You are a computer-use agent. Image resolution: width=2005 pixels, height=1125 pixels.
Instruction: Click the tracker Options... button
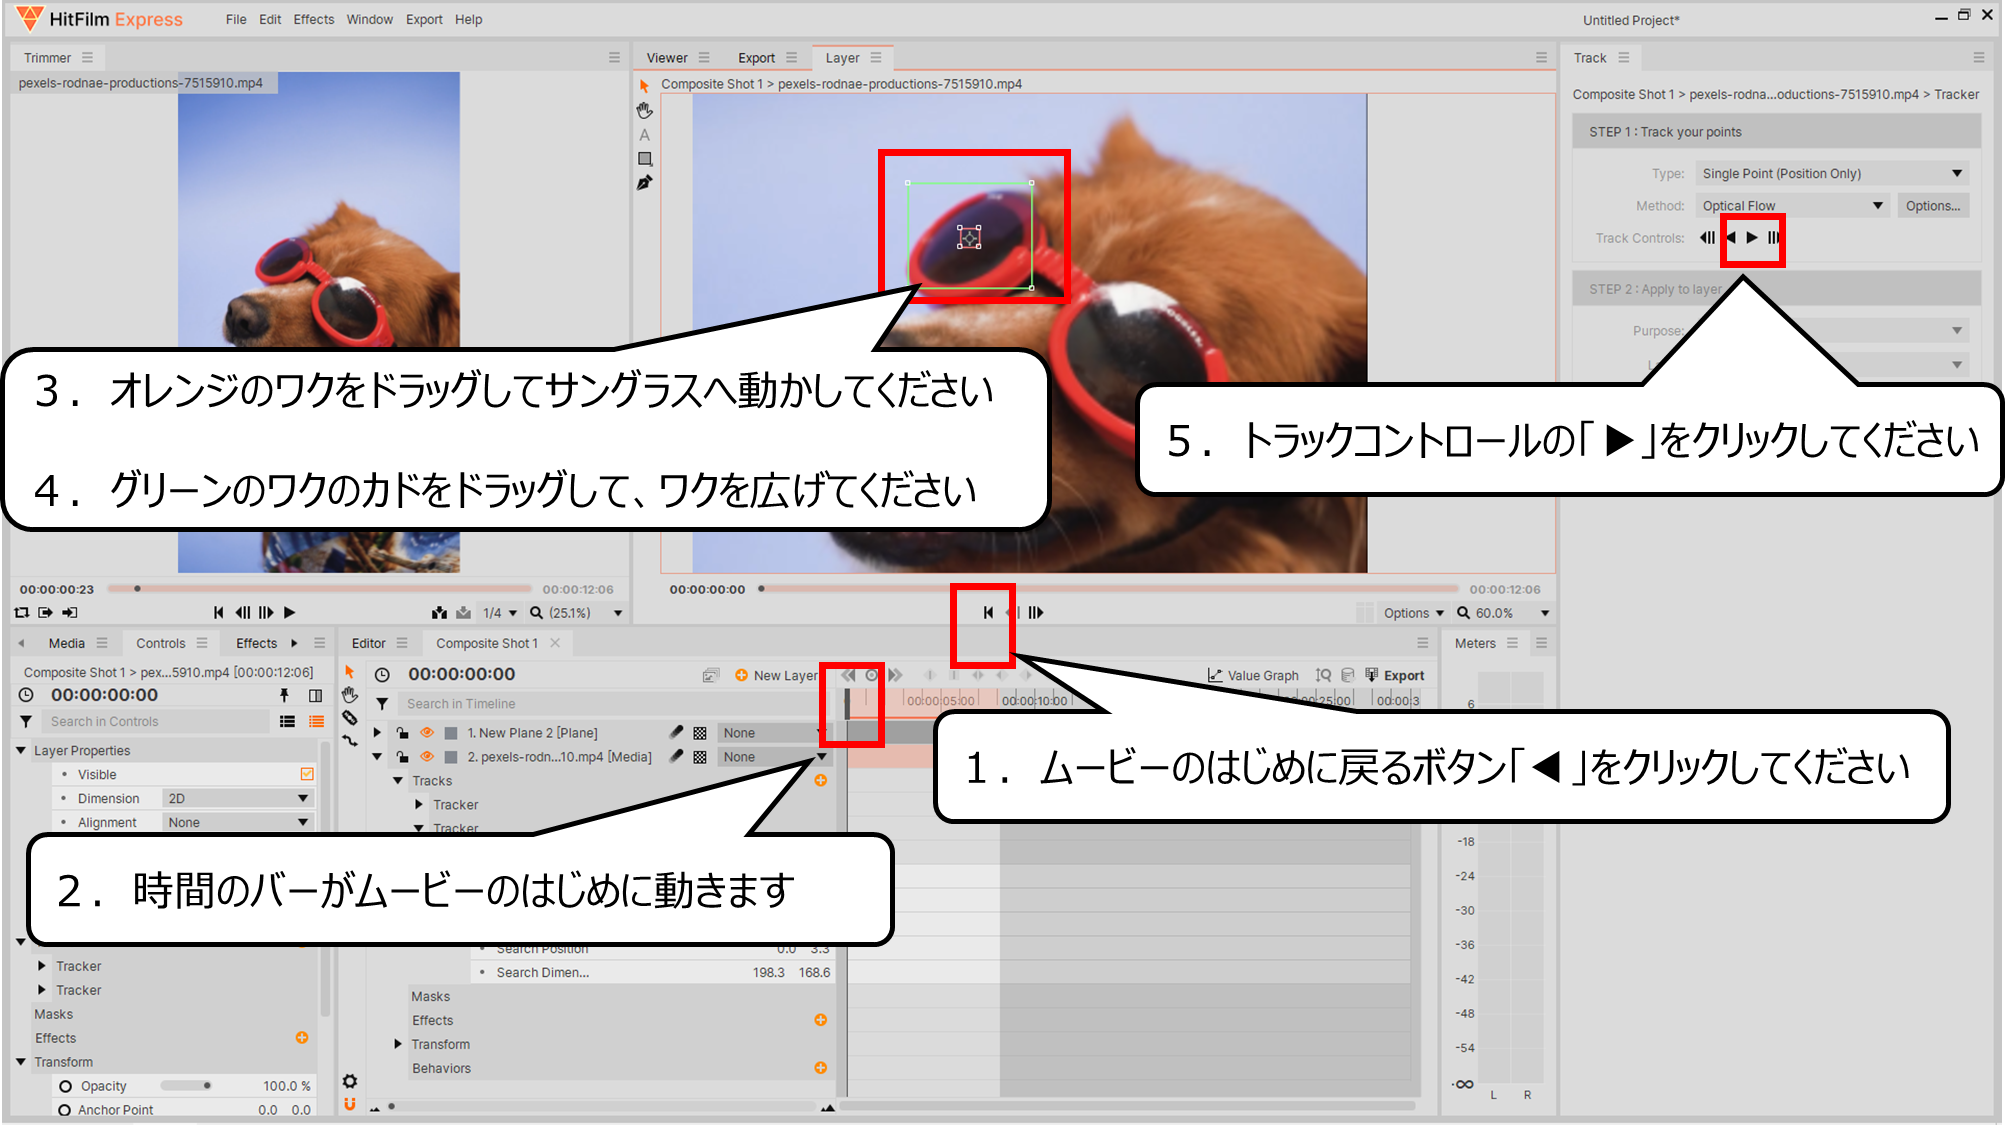(1932, 206)
